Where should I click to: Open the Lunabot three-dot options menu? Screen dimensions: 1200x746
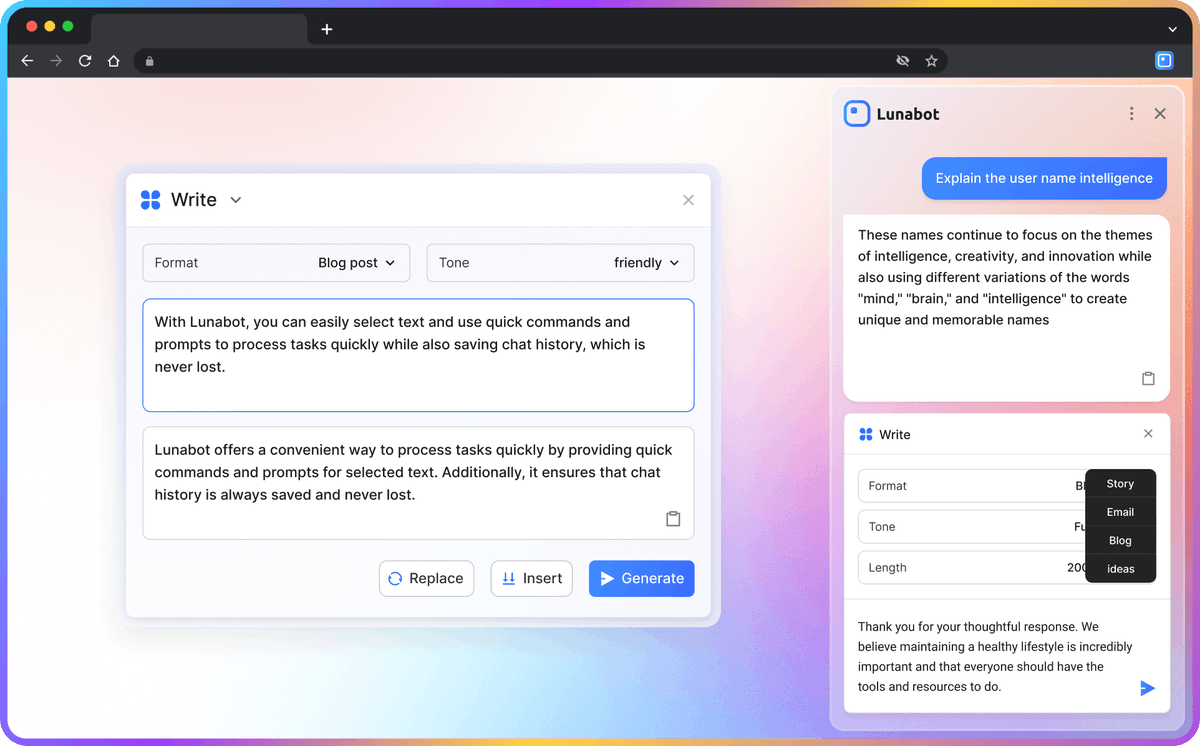coord(1131,113)
